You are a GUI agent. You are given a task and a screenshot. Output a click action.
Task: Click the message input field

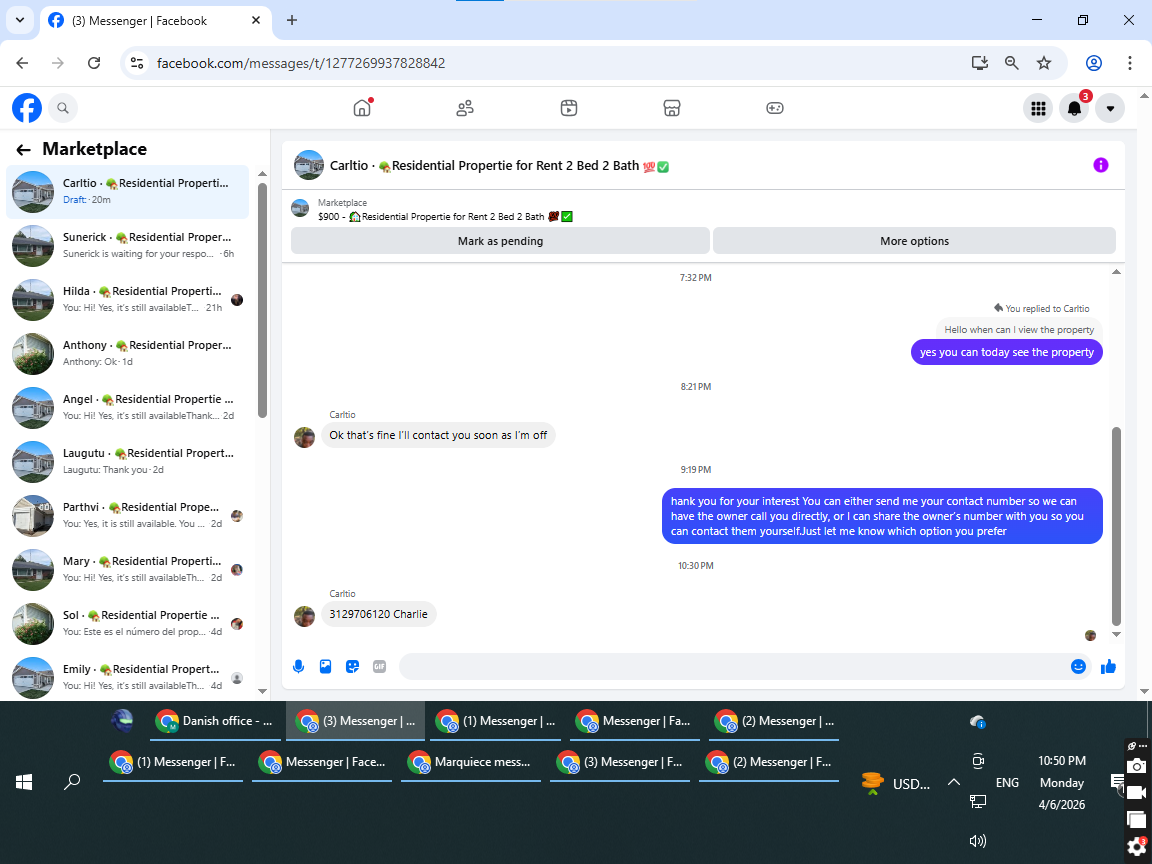click(x=735, y=666)
